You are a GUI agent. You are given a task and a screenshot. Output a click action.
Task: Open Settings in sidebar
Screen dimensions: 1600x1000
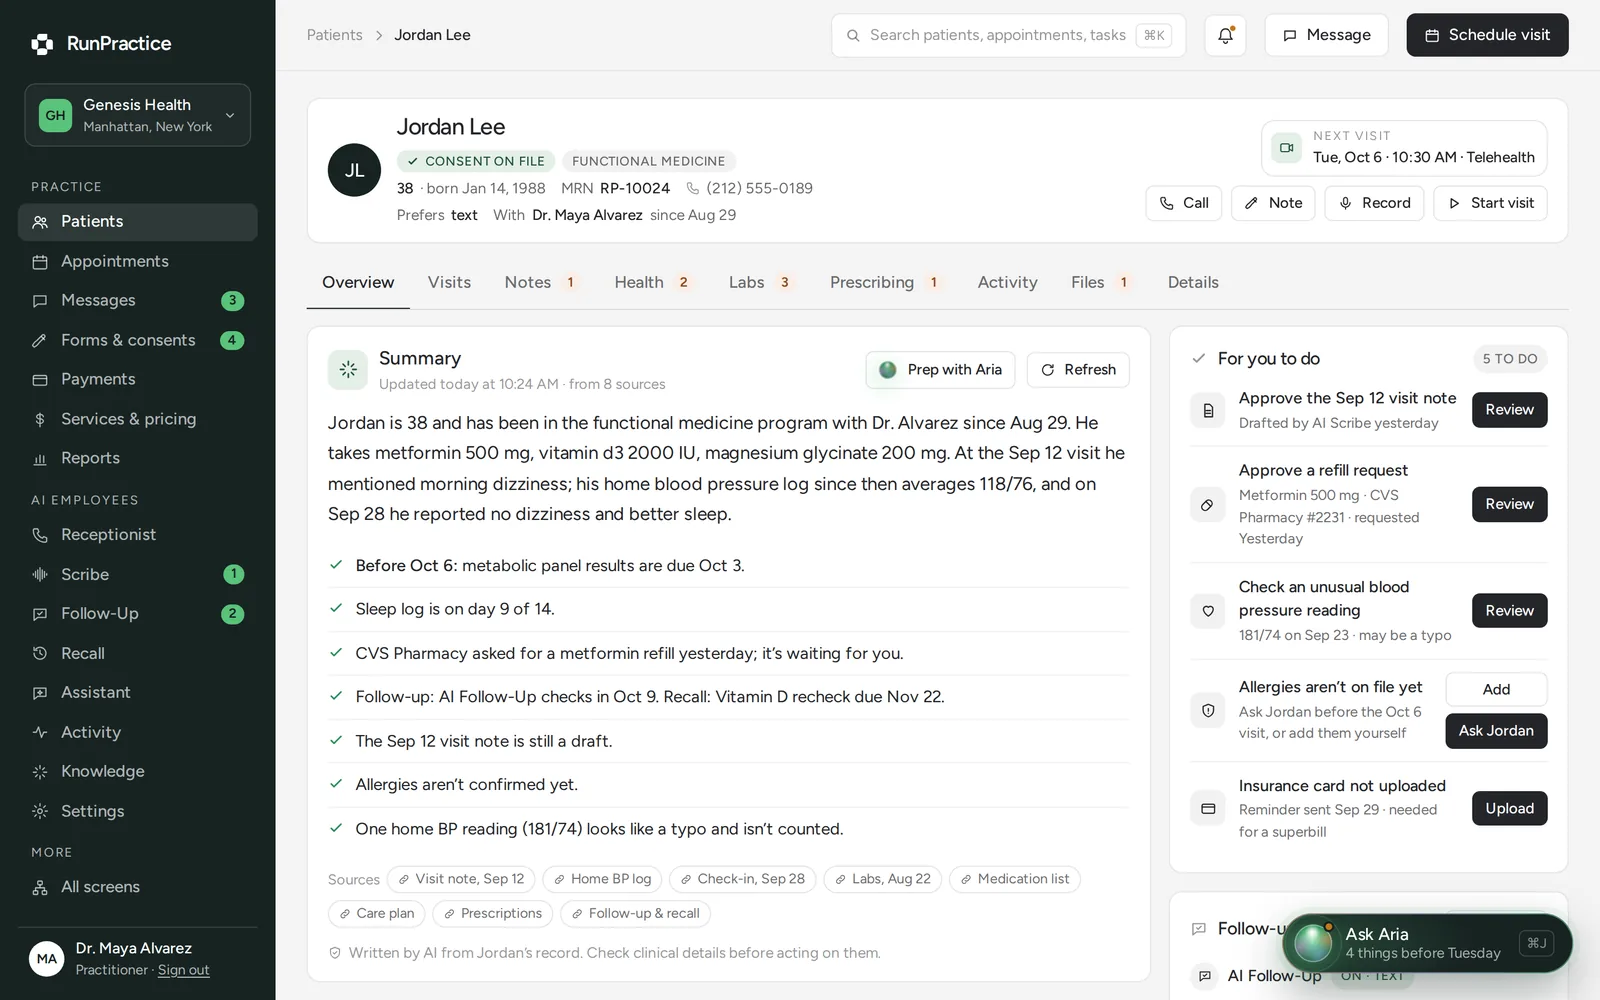click(x=137, y=811)
